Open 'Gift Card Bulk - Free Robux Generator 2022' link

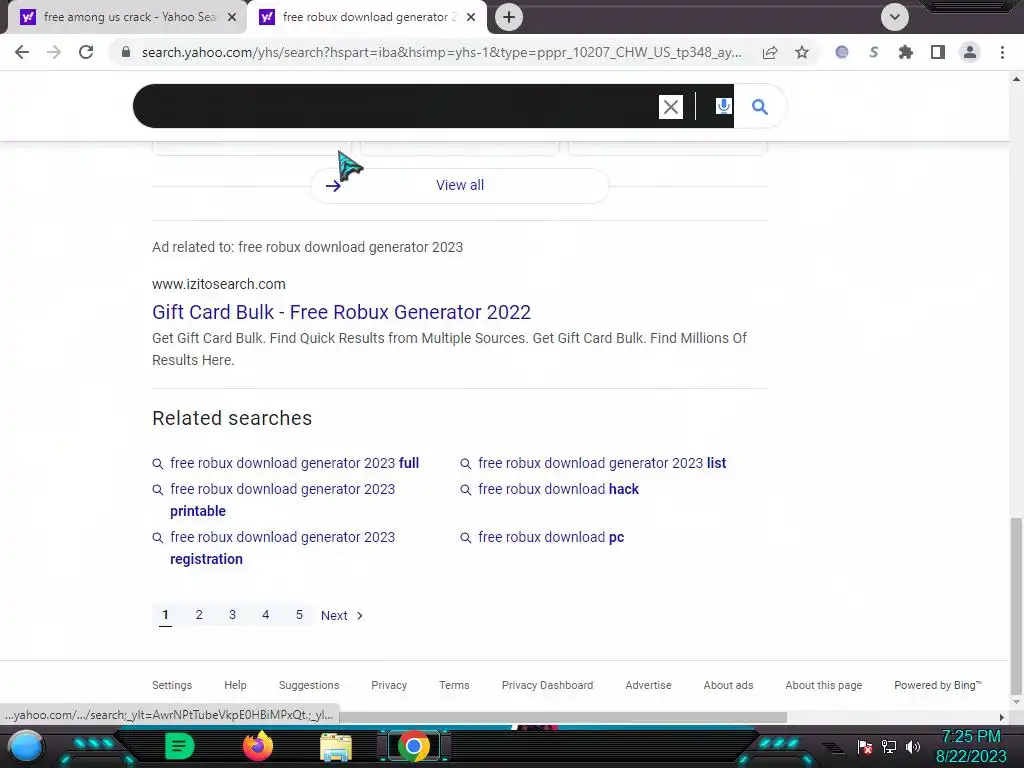pos(342,312)
